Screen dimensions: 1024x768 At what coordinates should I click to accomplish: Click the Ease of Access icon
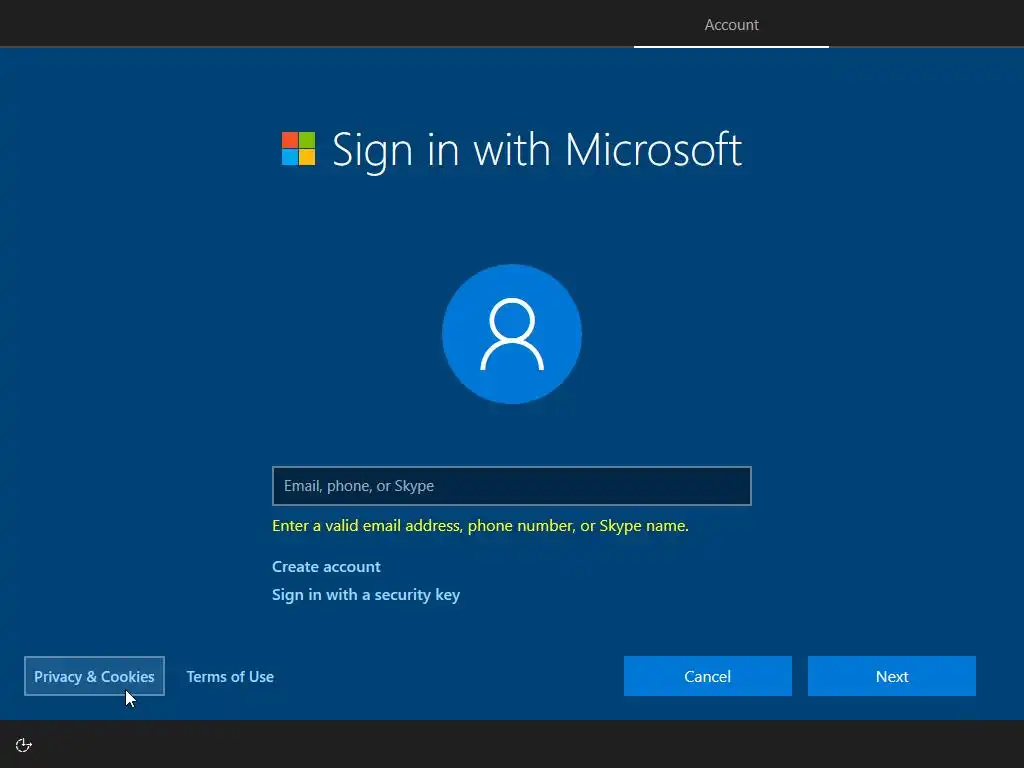click(x=24, y=745)
